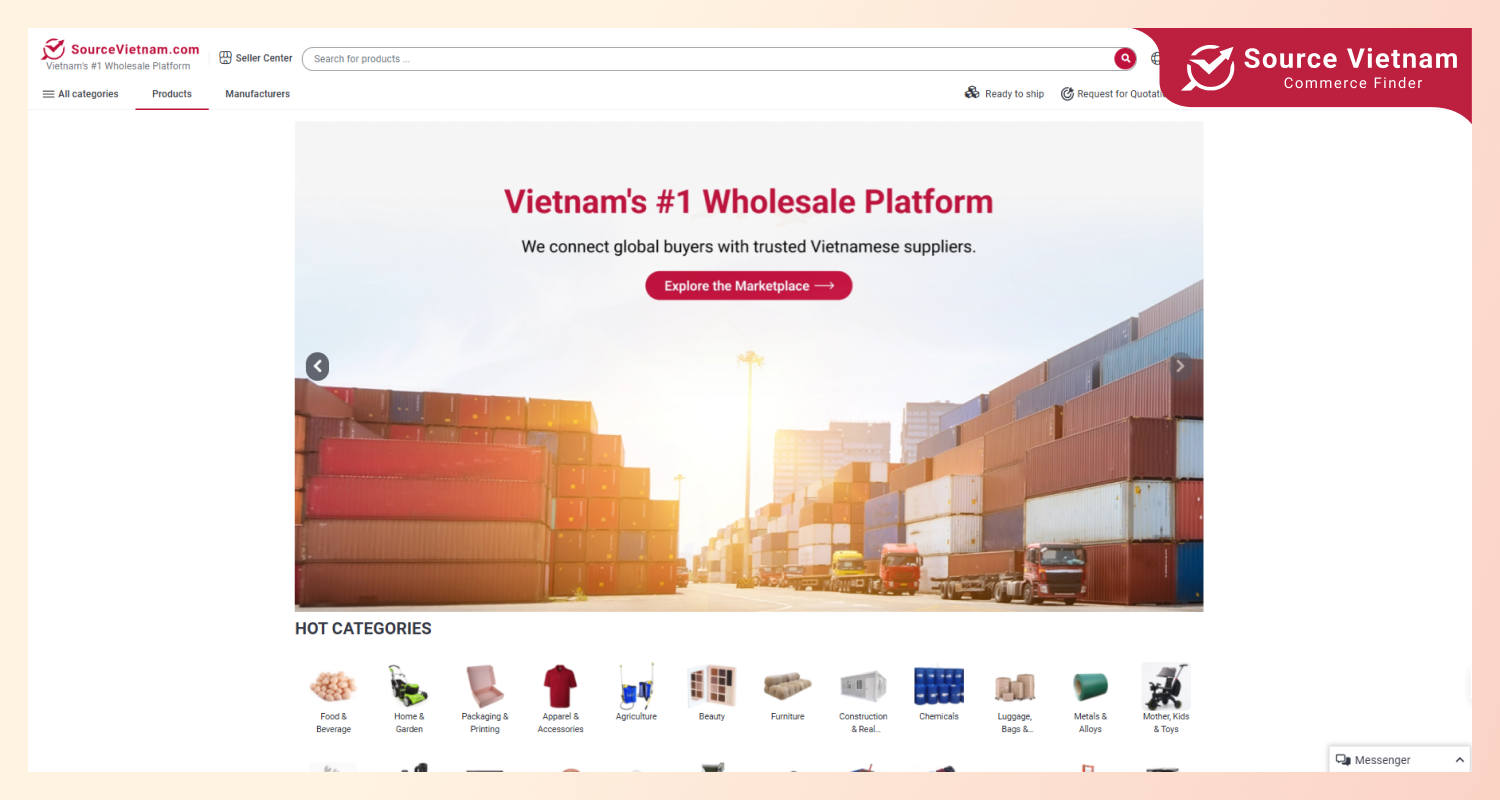Select the Products tab

[172, 94]
